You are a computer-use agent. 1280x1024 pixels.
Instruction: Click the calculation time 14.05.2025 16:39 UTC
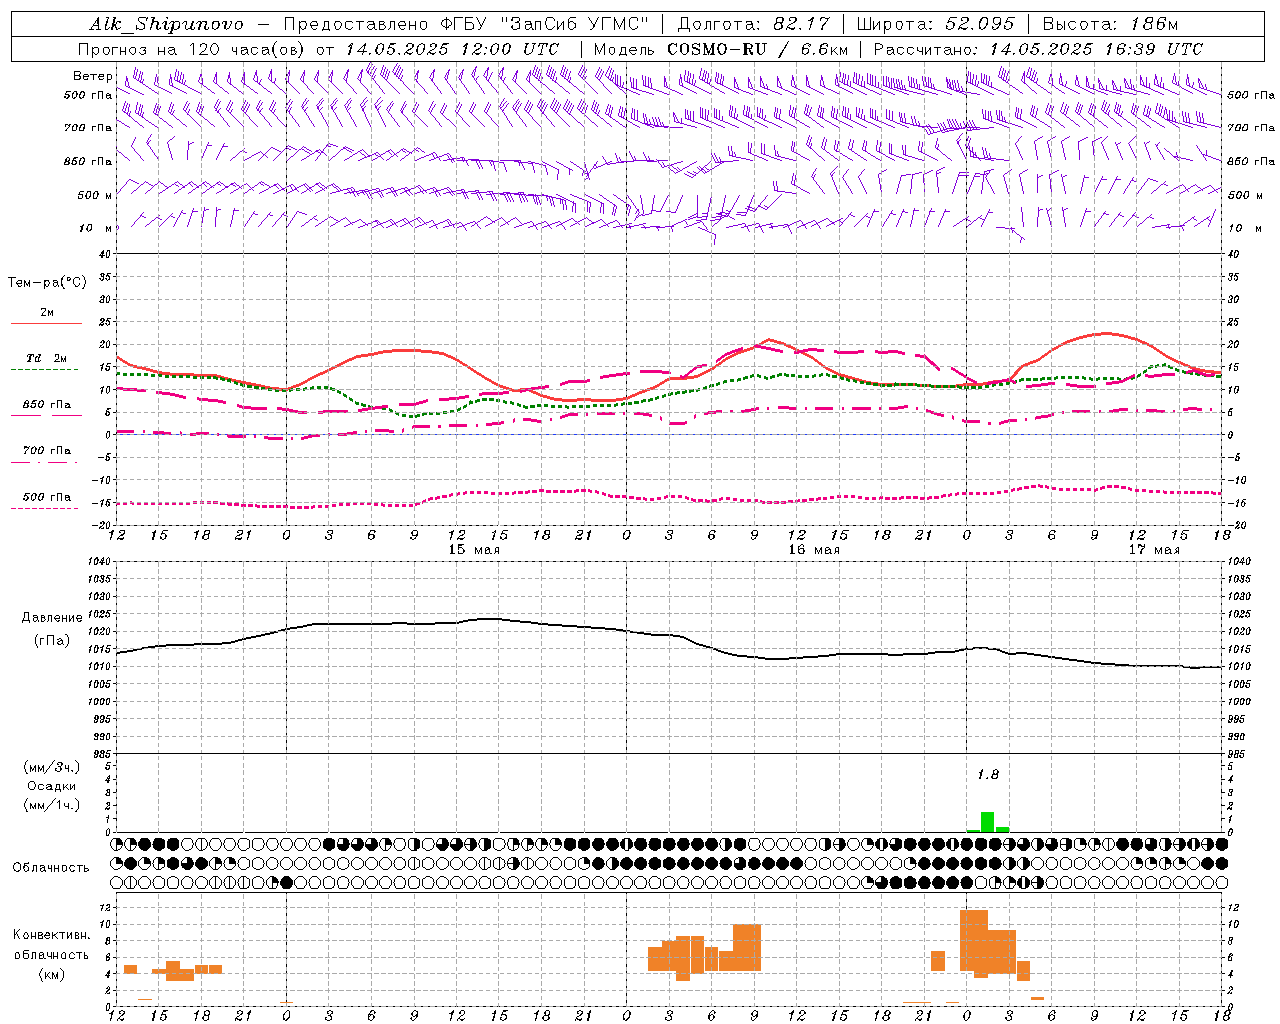(1096, 49)
